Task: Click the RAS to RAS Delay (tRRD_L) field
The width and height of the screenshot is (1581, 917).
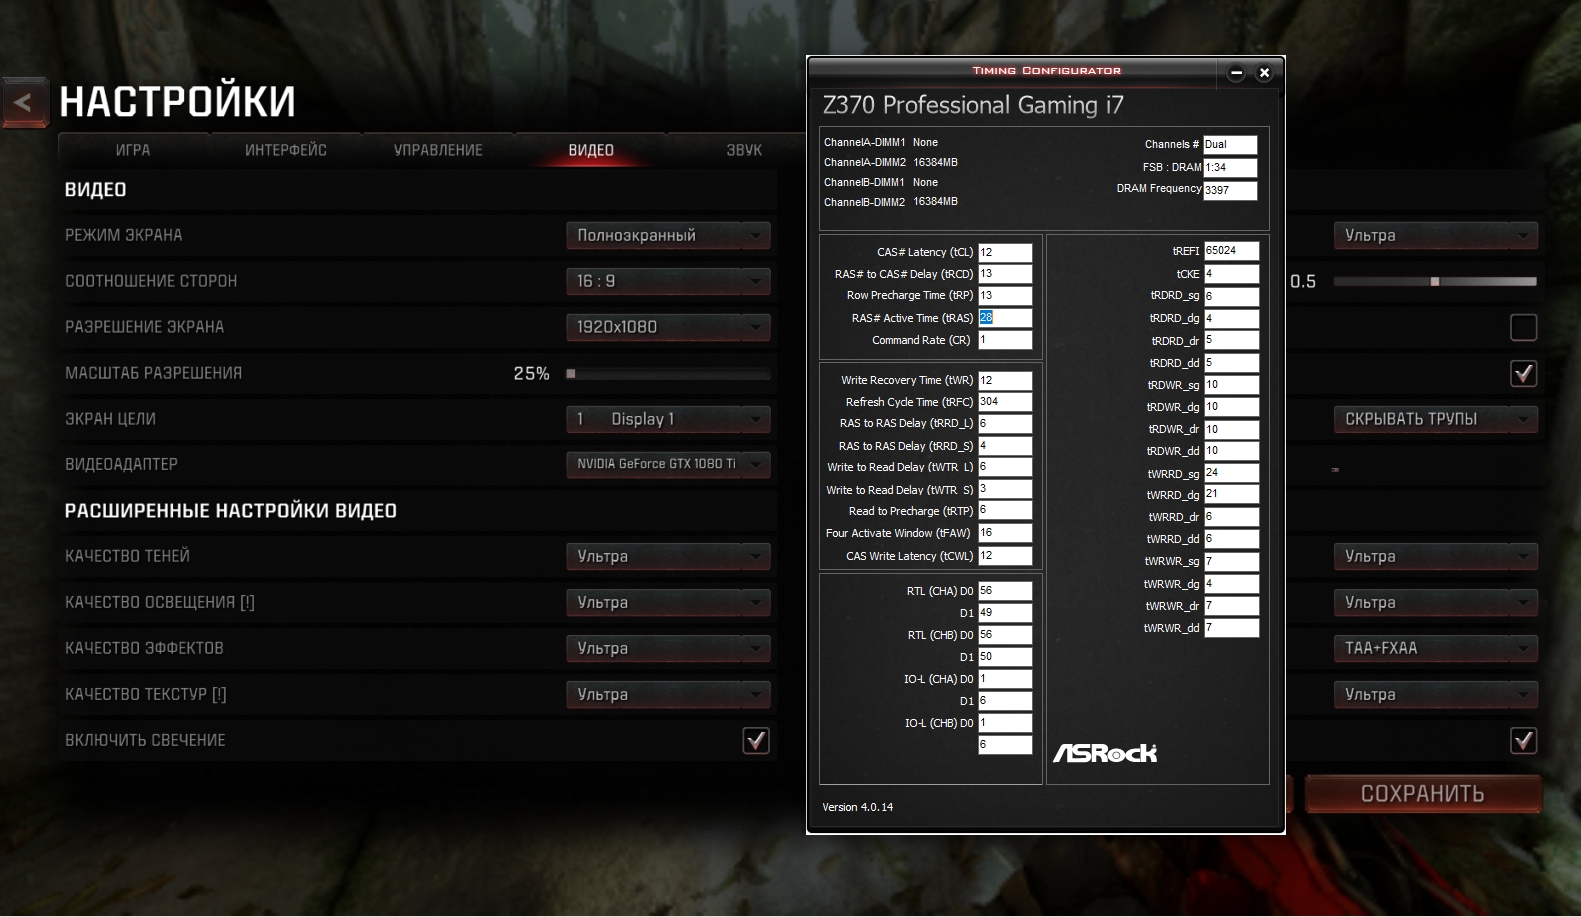Action: click(x=1005, y=424)
